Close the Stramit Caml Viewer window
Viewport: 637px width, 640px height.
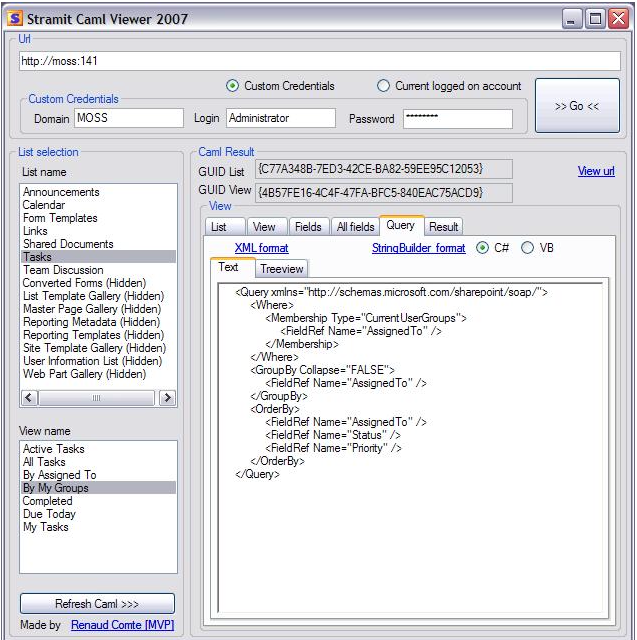point(619,19)
